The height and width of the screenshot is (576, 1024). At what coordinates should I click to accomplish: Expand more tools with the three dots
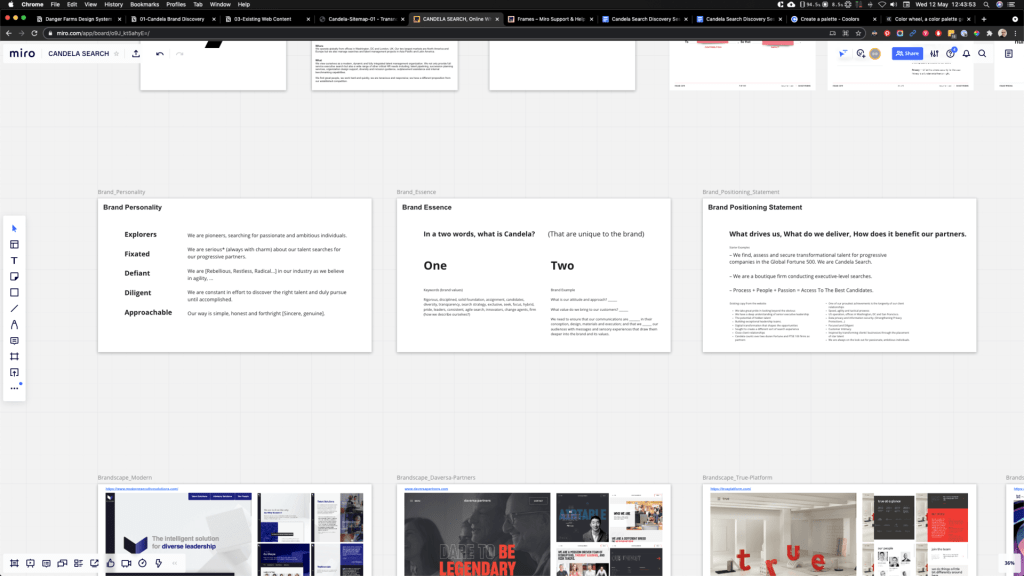point(14,388)
